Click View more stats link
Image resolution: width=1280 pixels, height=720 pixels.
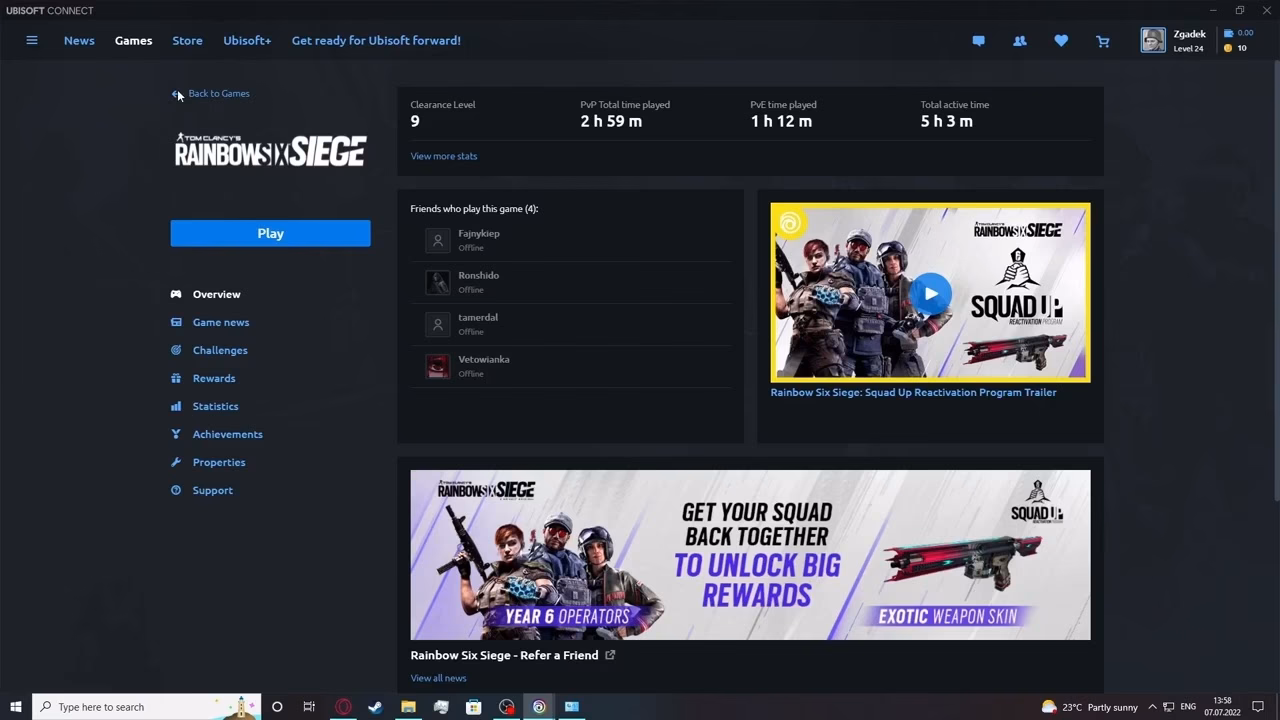(444, 156)
